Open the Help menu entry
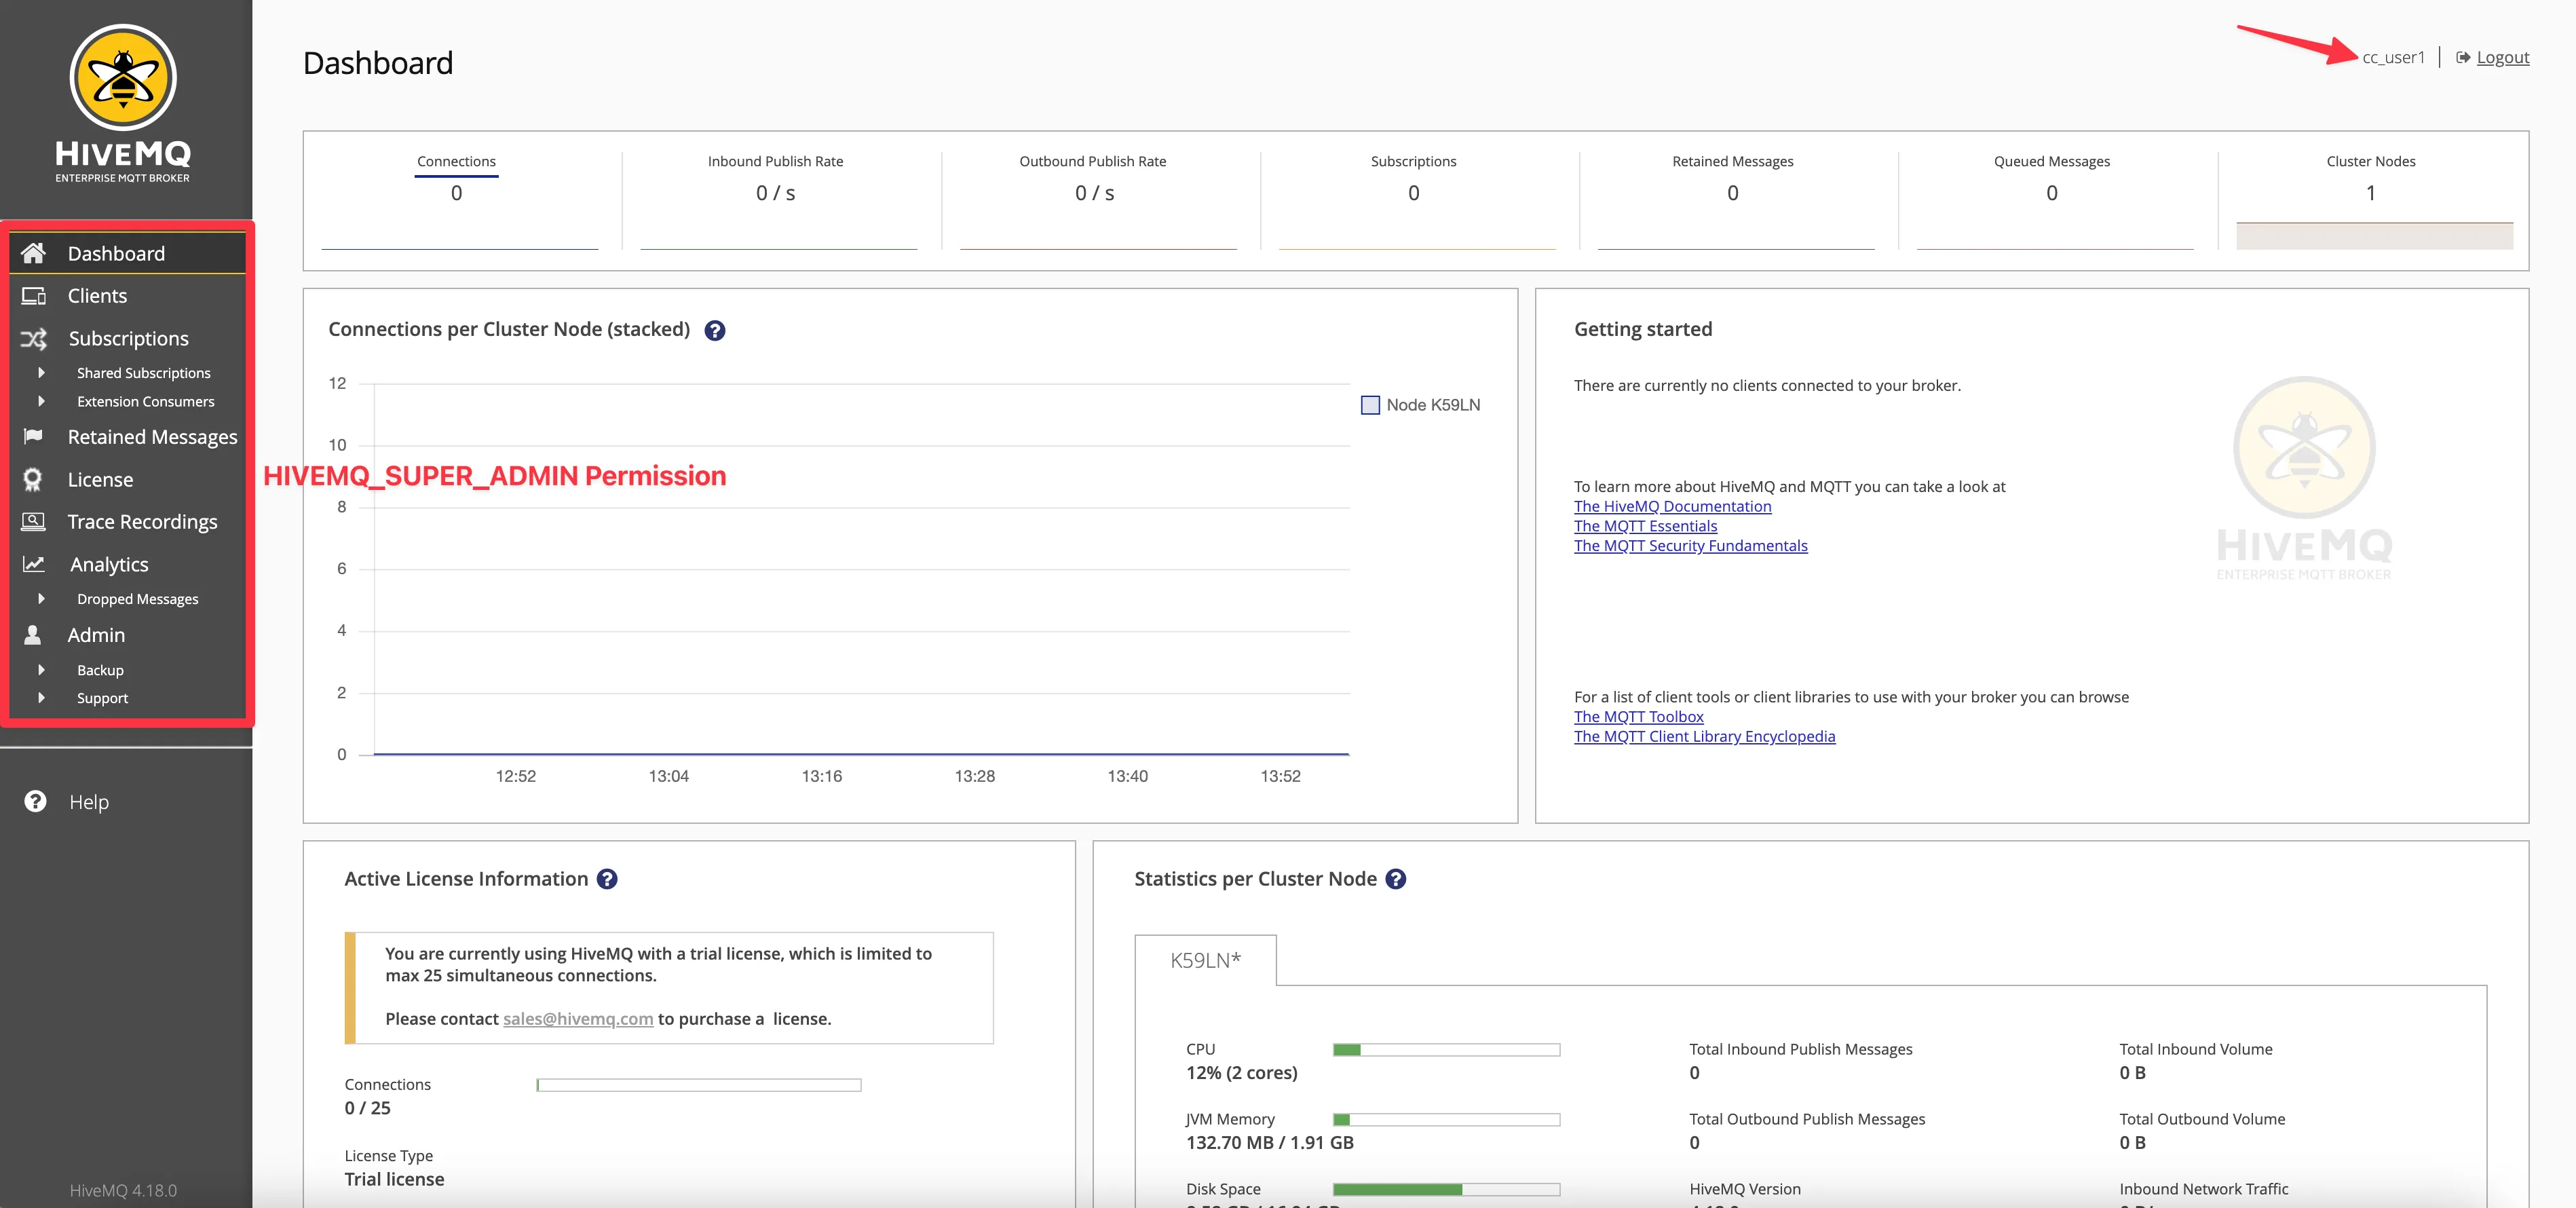Image resolution: width=2576 pixels, height=1208 pixels. point(88,802)
